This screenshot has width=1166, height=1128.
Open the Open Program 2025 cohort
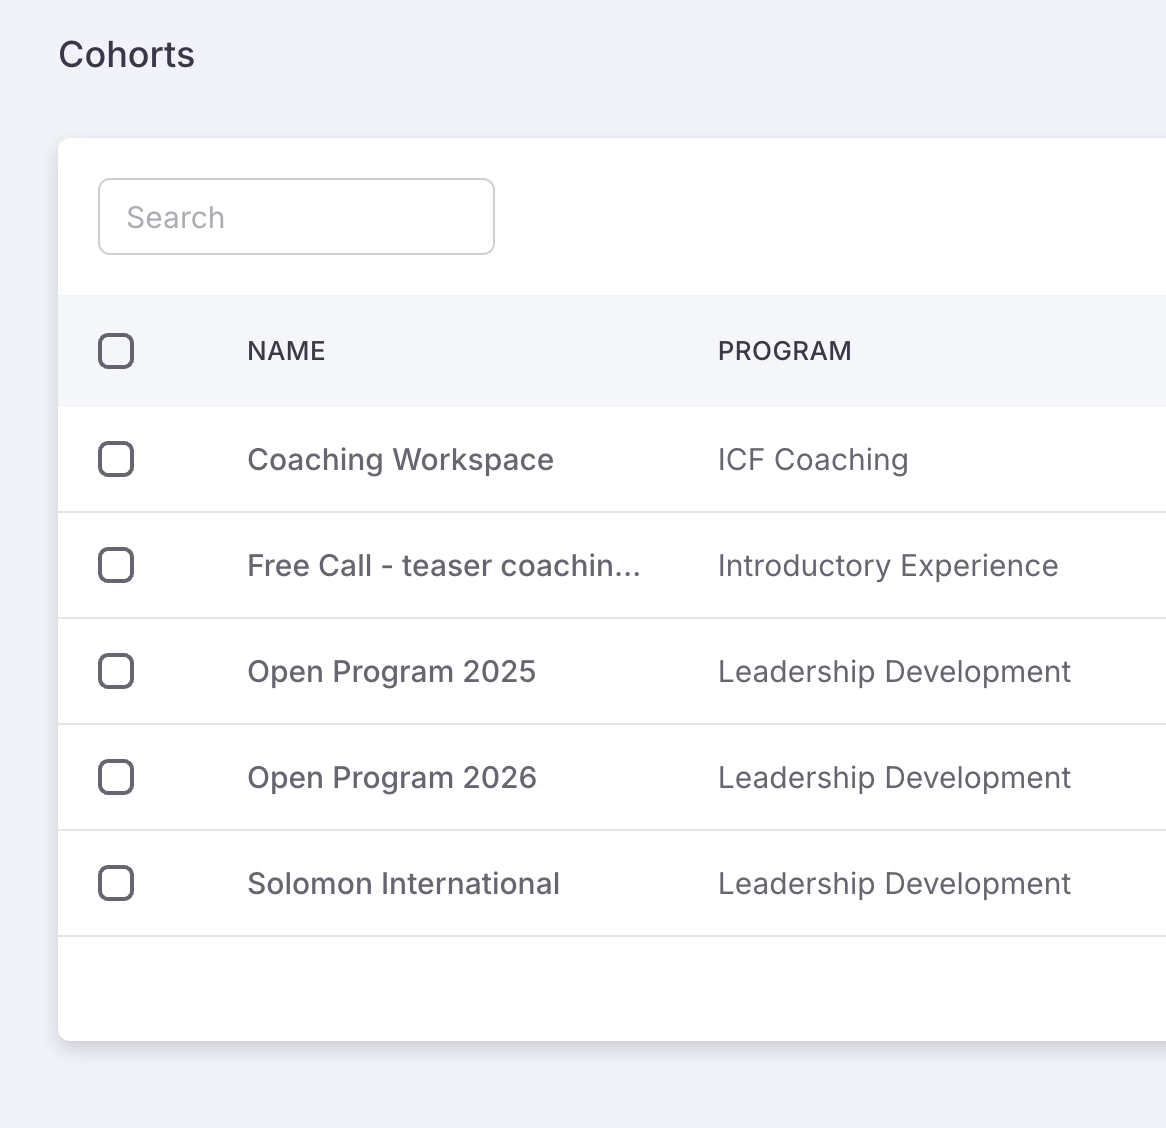click(x=391, y=672)
